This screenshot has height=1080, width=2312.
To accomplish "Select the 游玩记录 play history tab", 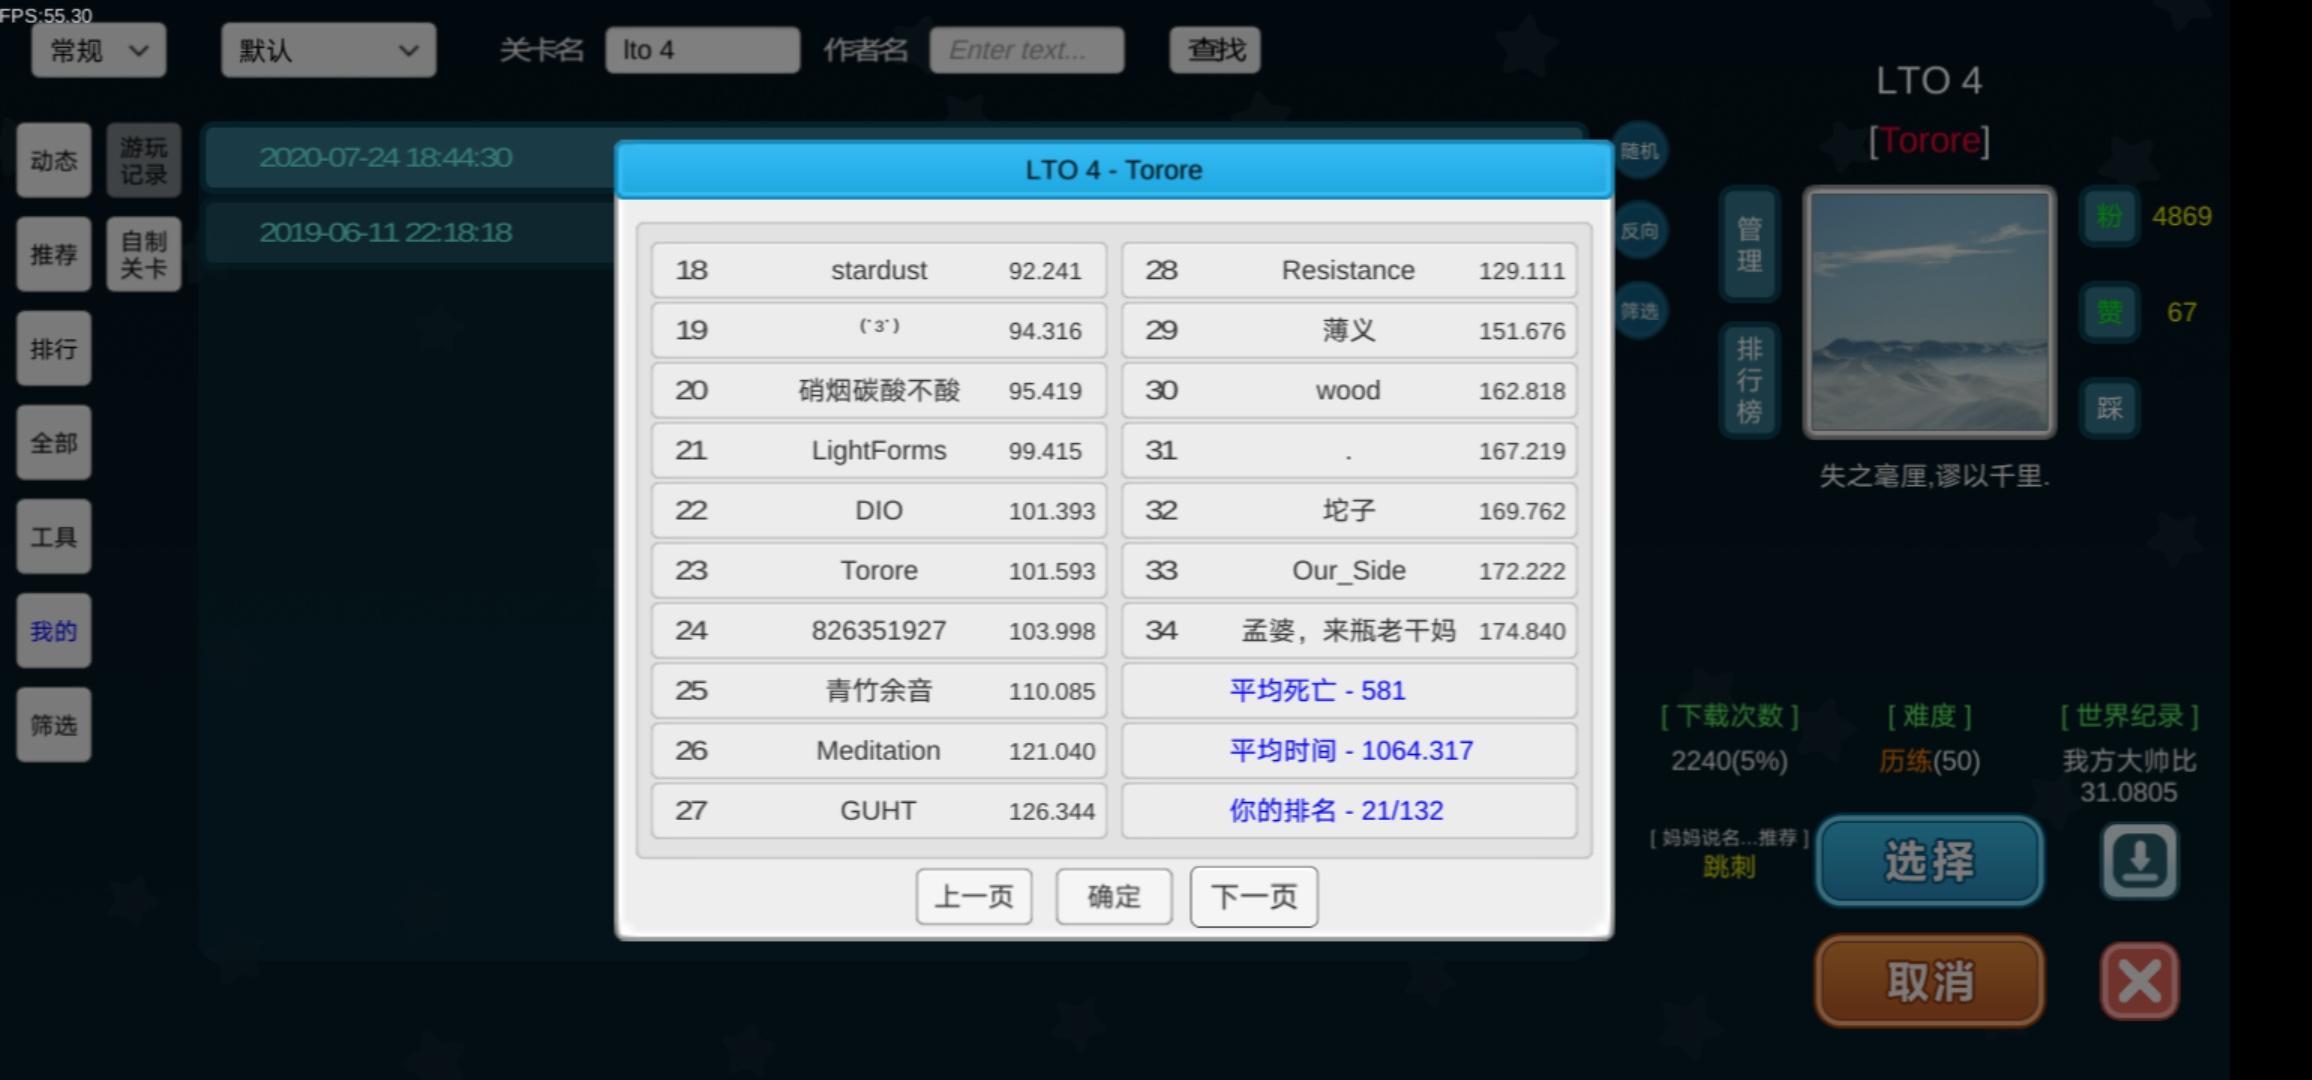I will [x=144, y=161].
